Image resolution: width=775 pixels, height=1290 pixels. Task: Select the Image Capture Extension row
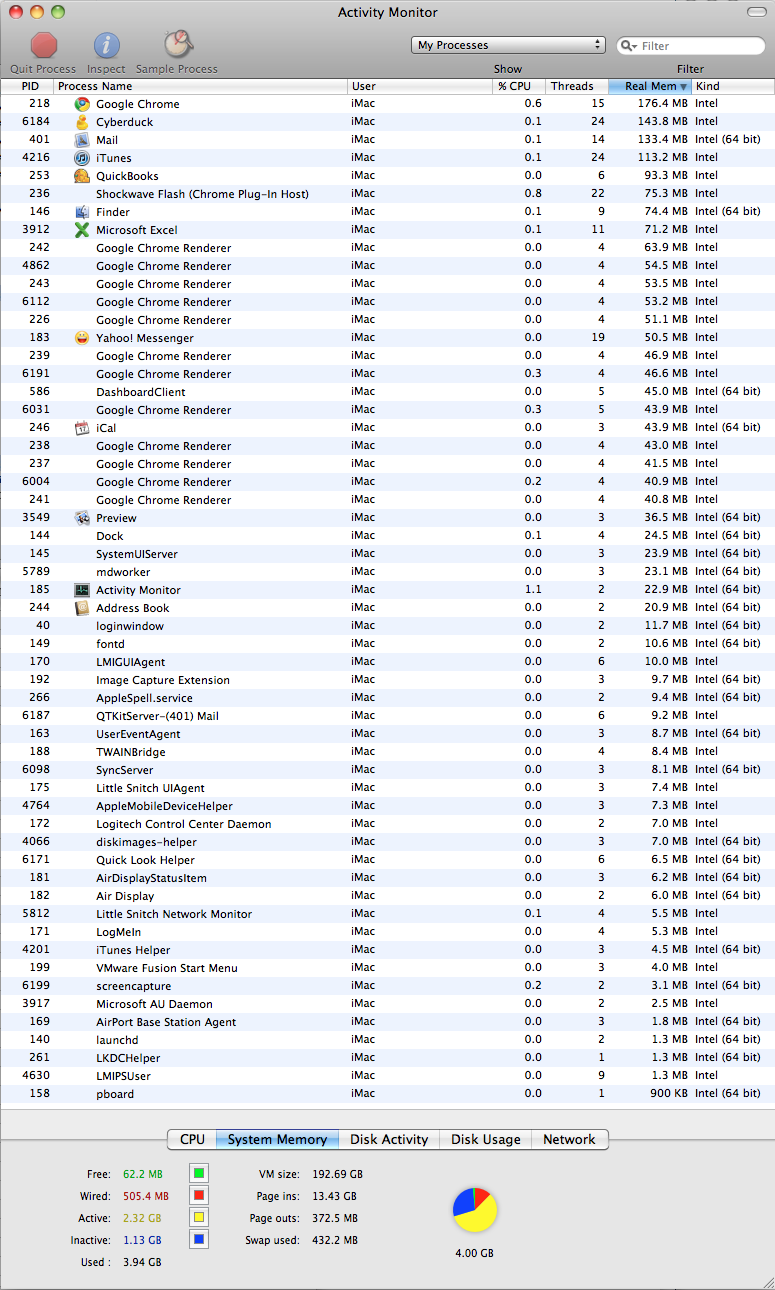(x=387, y=680)
